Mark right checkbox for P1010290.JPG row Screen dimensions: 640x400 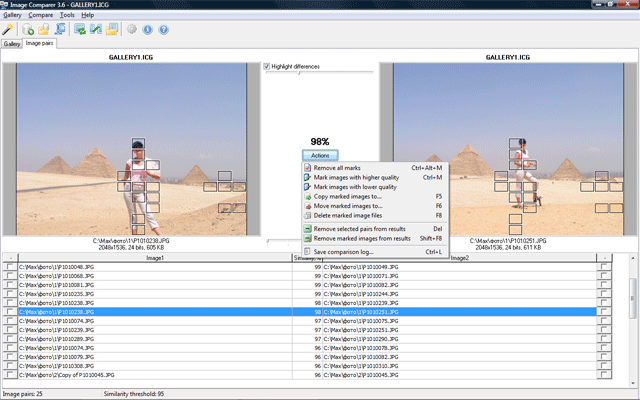click(604, 339)
